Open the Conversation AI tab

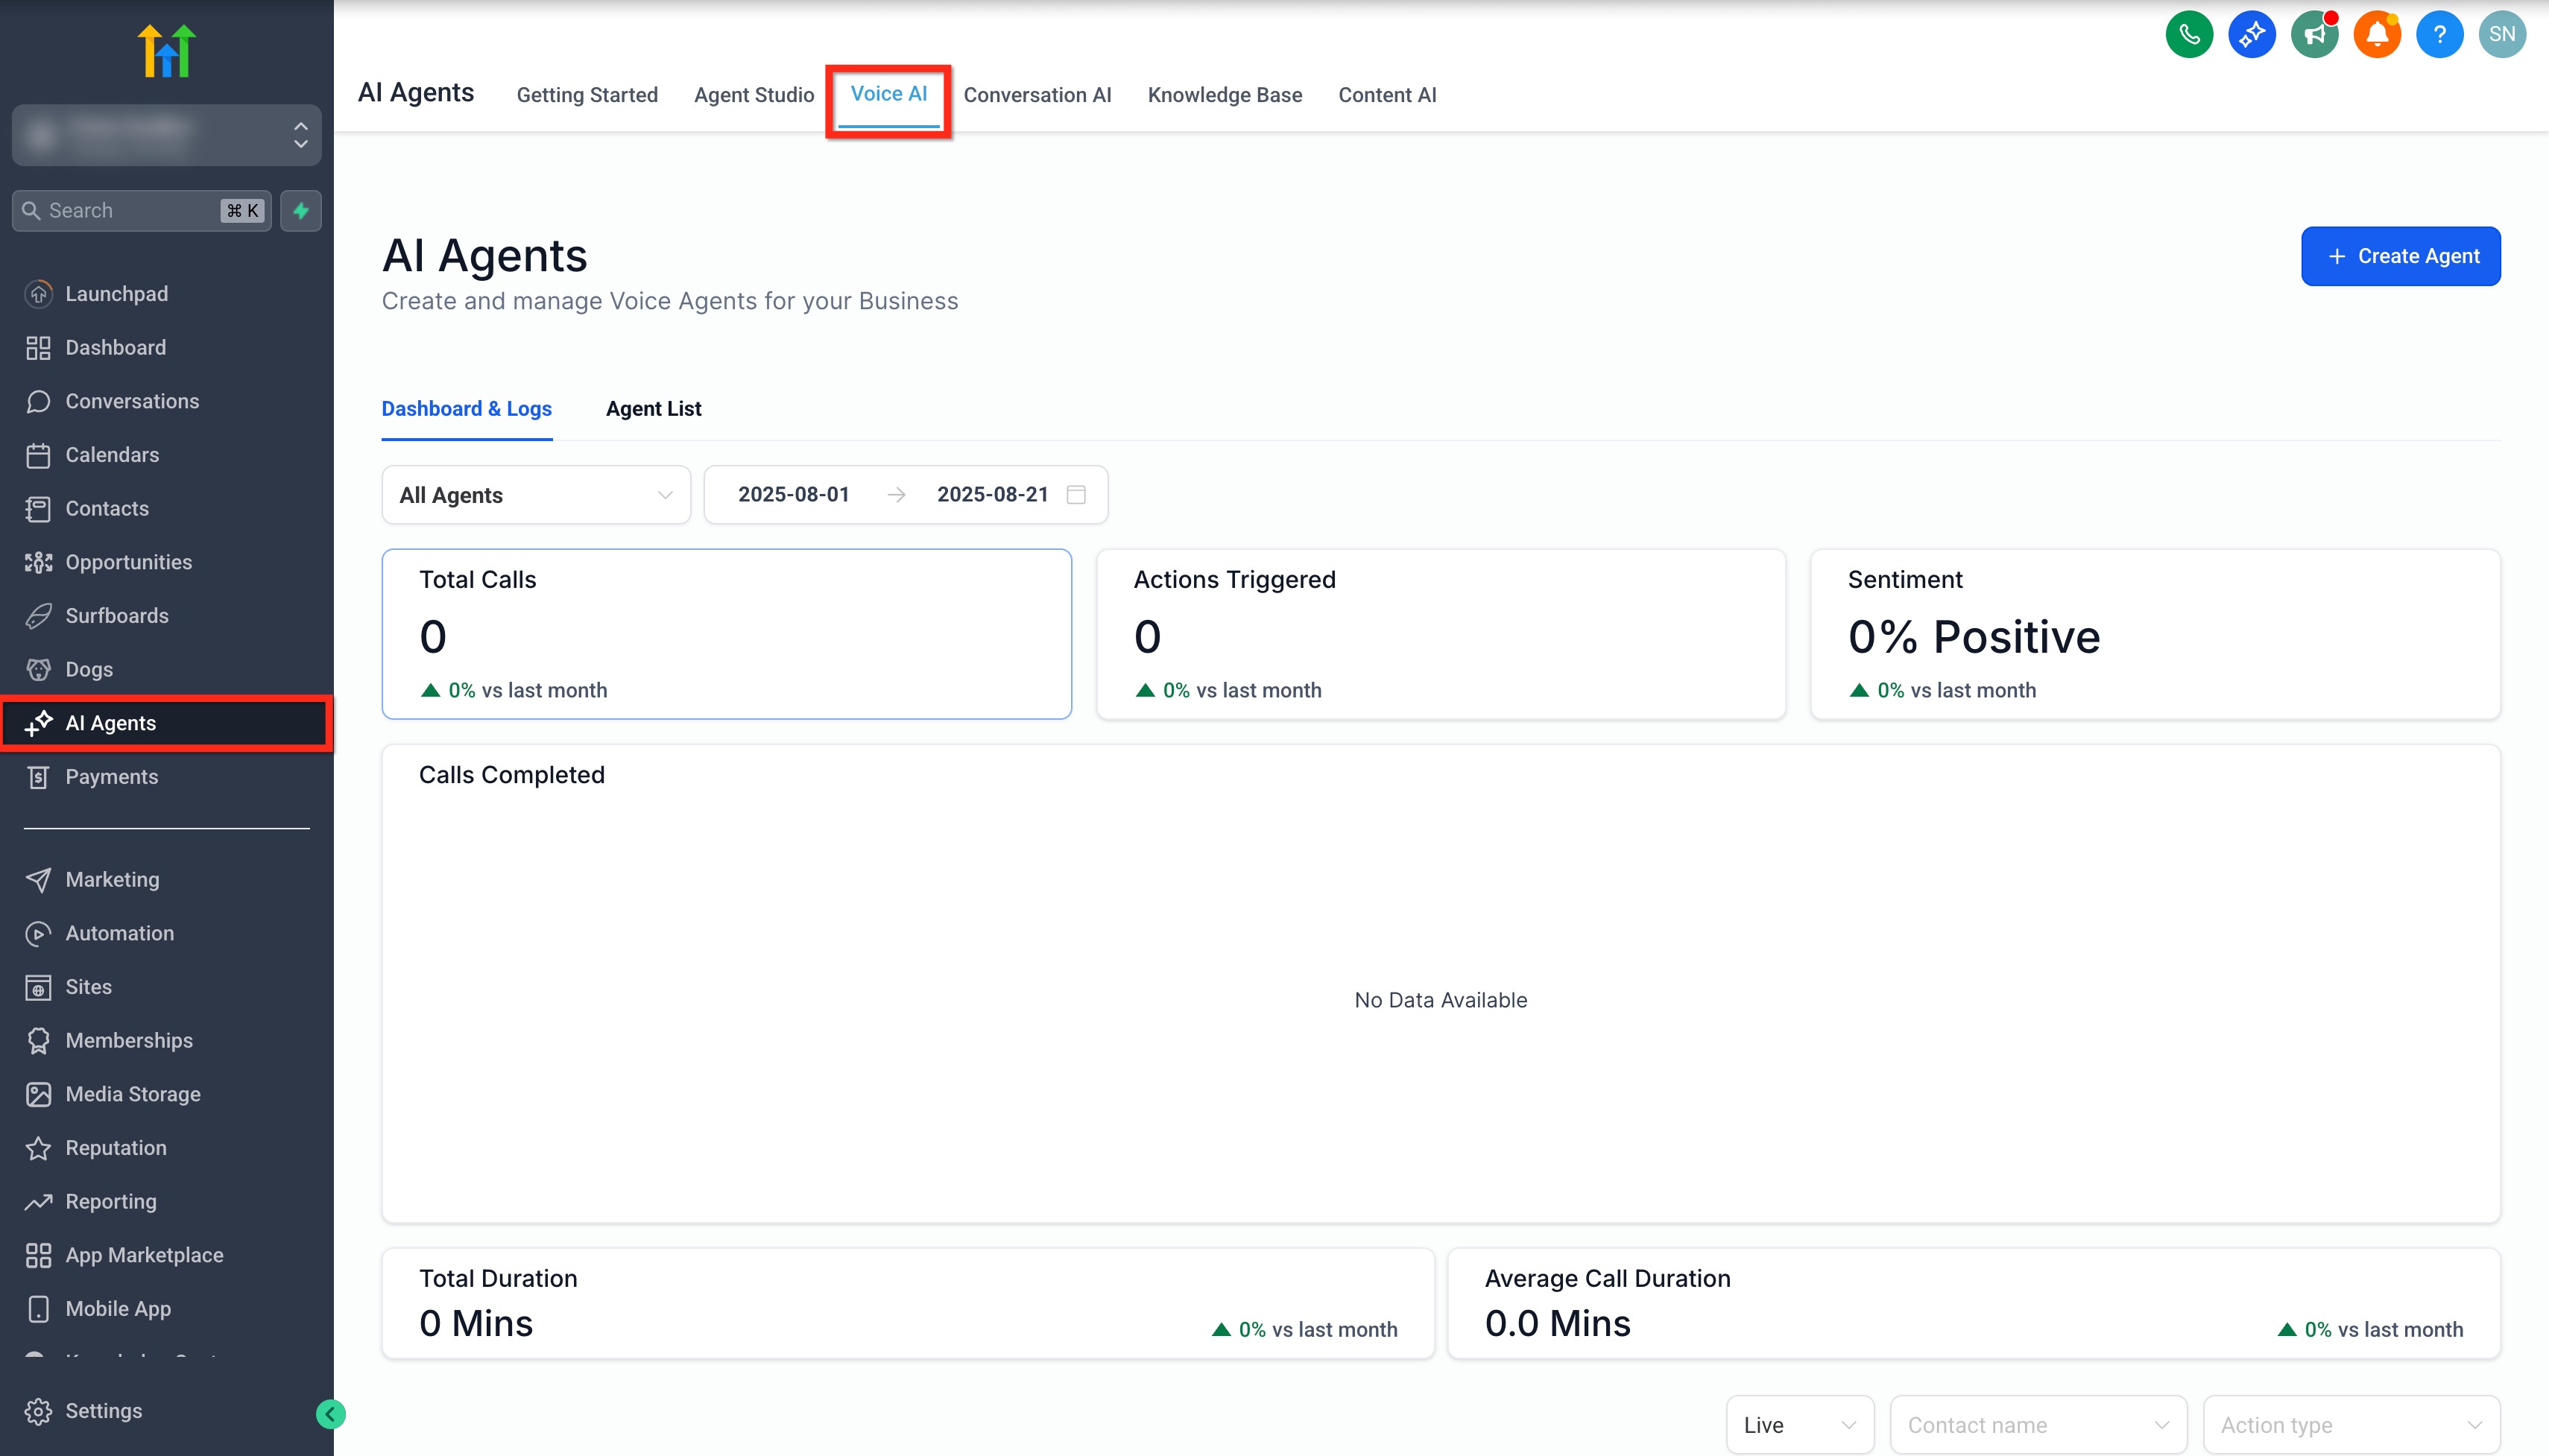click(1037, 95)
